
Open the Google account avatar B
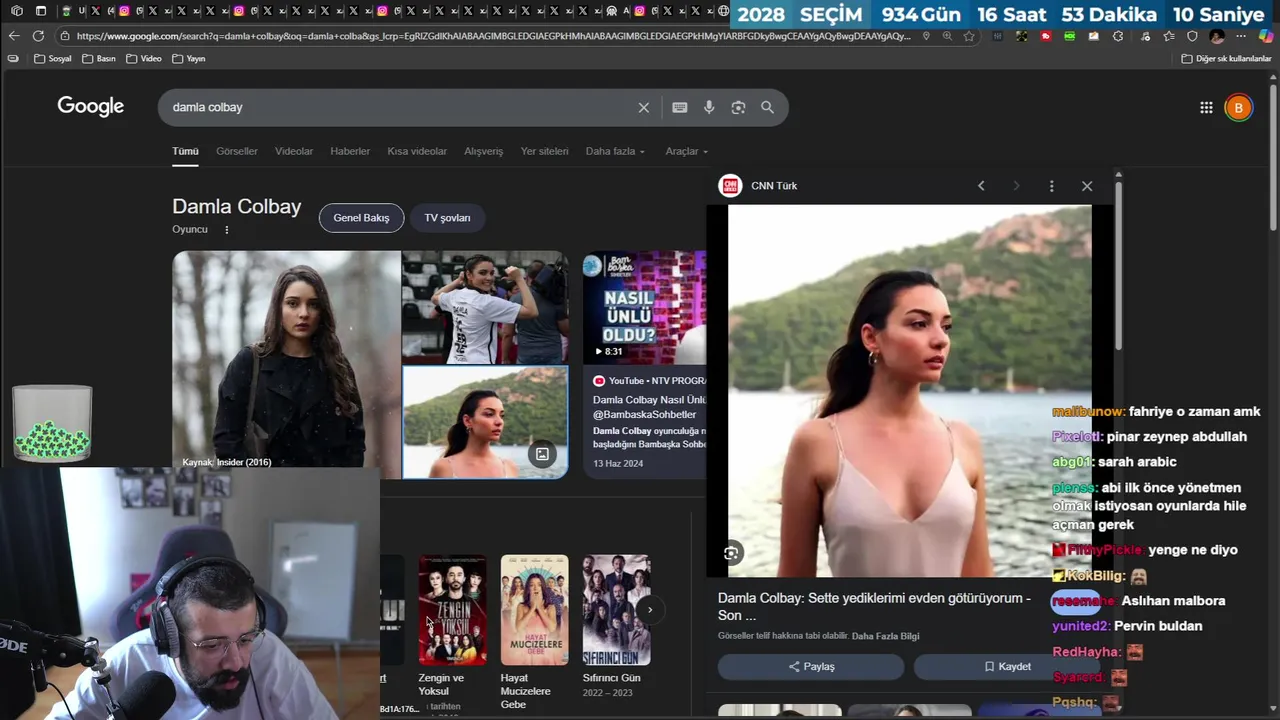[1238, 108]
